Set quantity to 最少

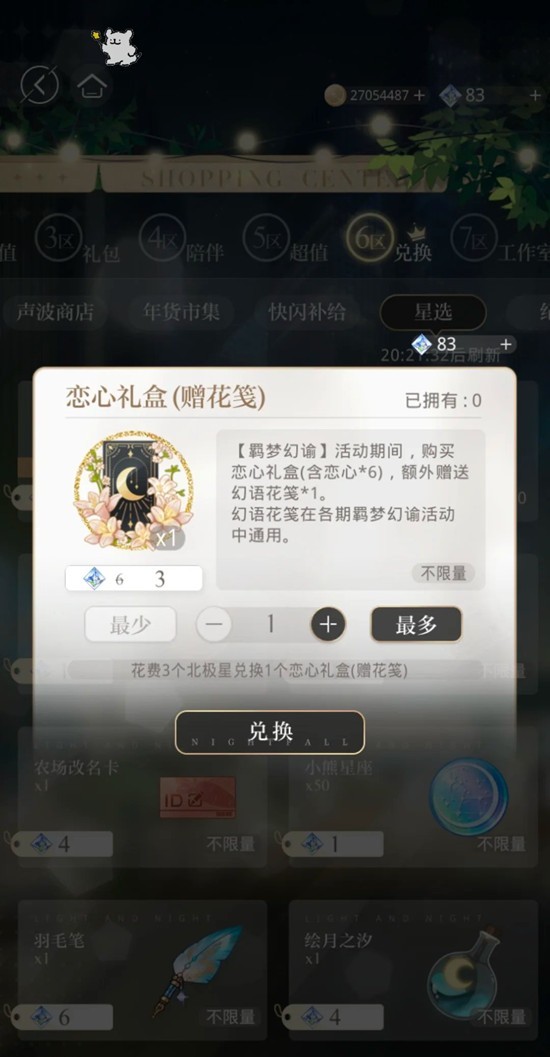click(x=131, y=625)
